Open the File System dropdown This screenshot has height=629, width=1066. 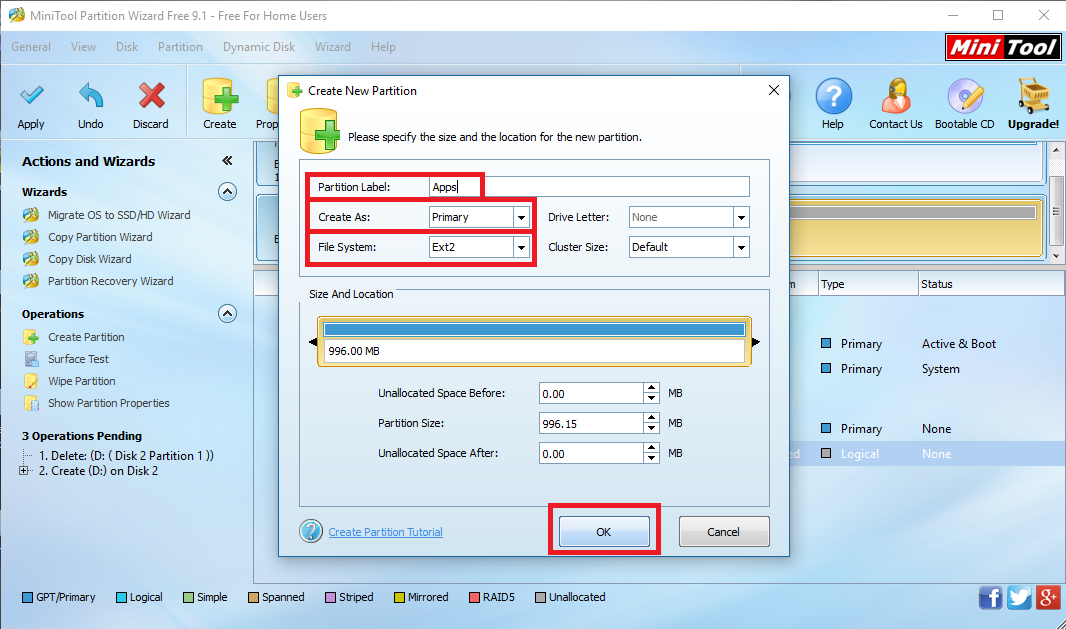click(521, 248)
